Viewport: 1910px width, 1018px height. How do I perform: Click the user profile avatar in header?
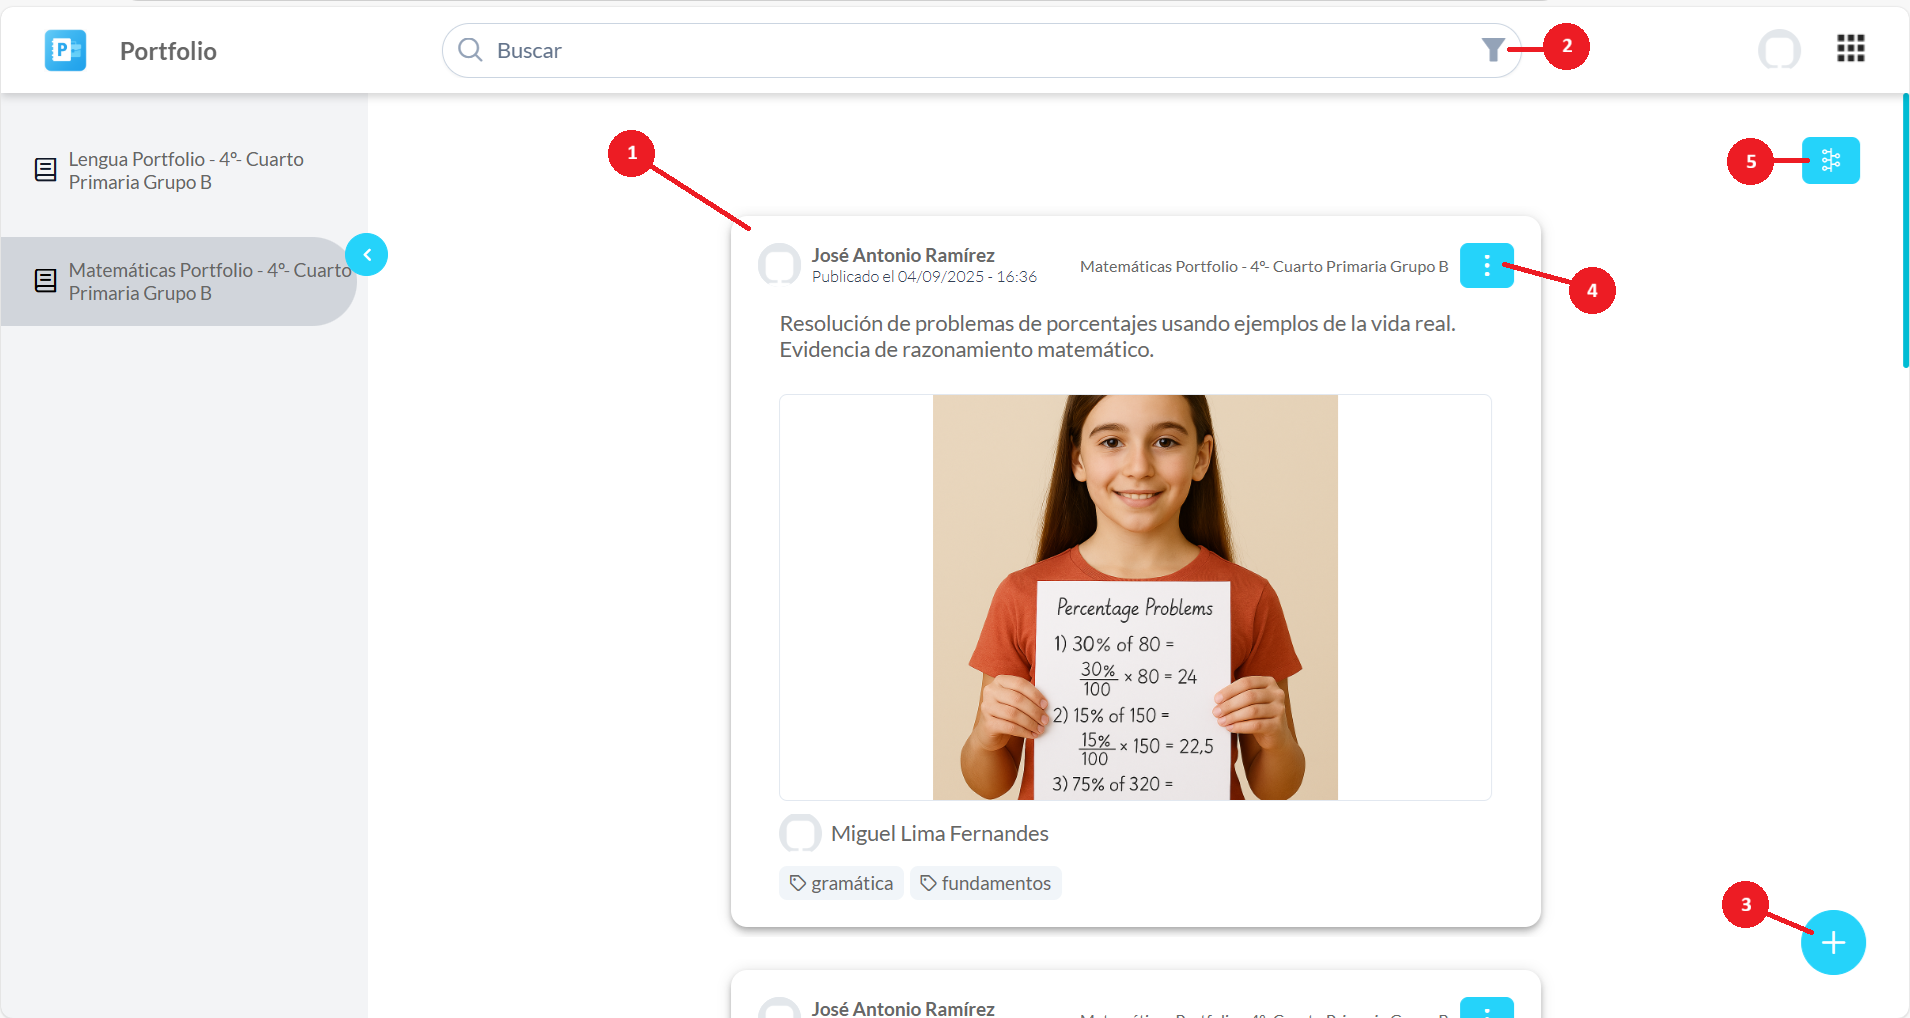coord(1779,49)
